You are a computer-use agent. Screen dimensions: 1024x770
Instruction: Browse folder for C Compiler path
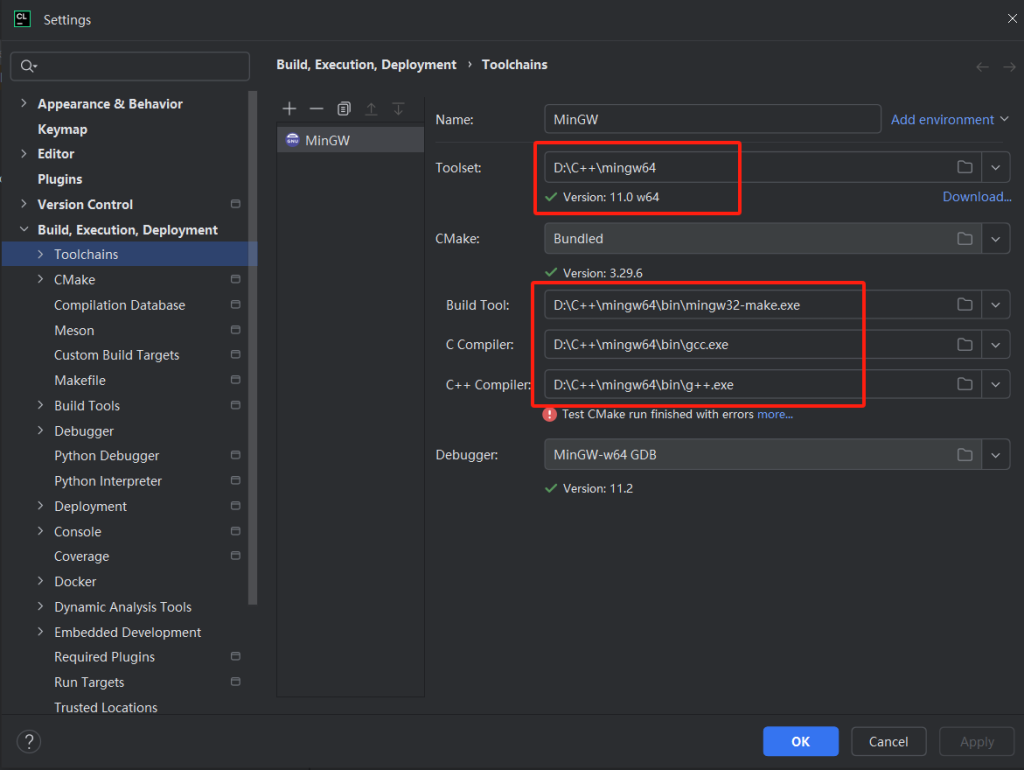(965, 344)
